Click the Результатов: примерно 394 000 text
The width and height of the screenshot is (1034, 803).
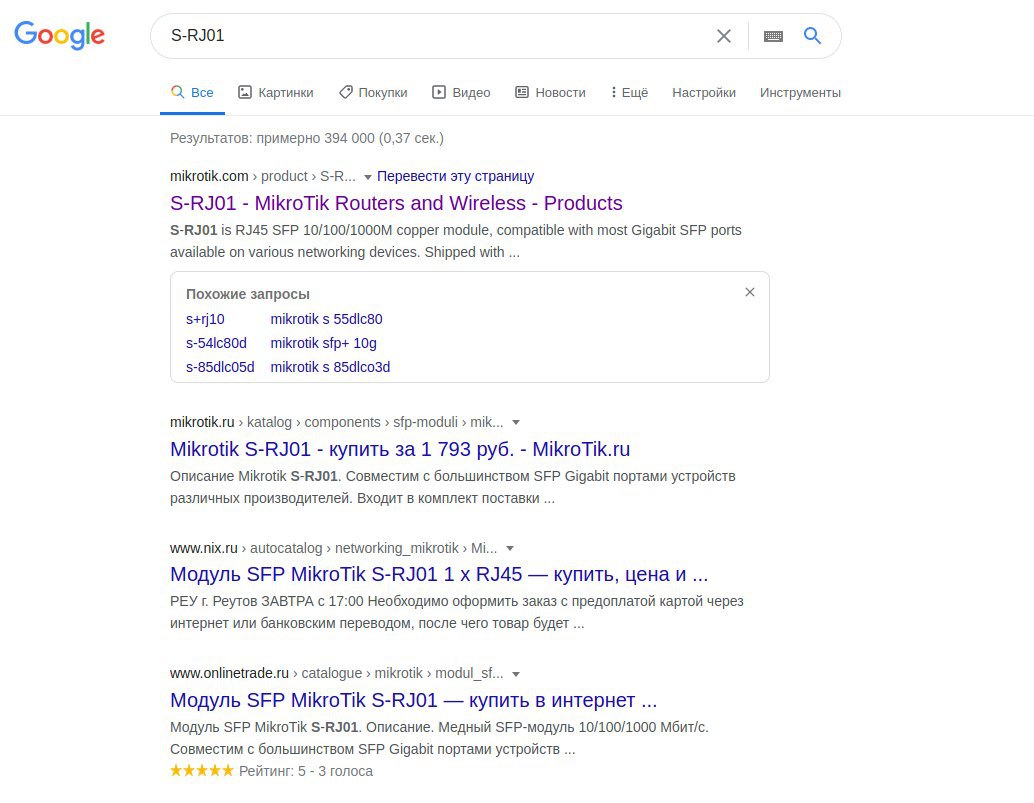pyautogui.click(x=307, y=138)
